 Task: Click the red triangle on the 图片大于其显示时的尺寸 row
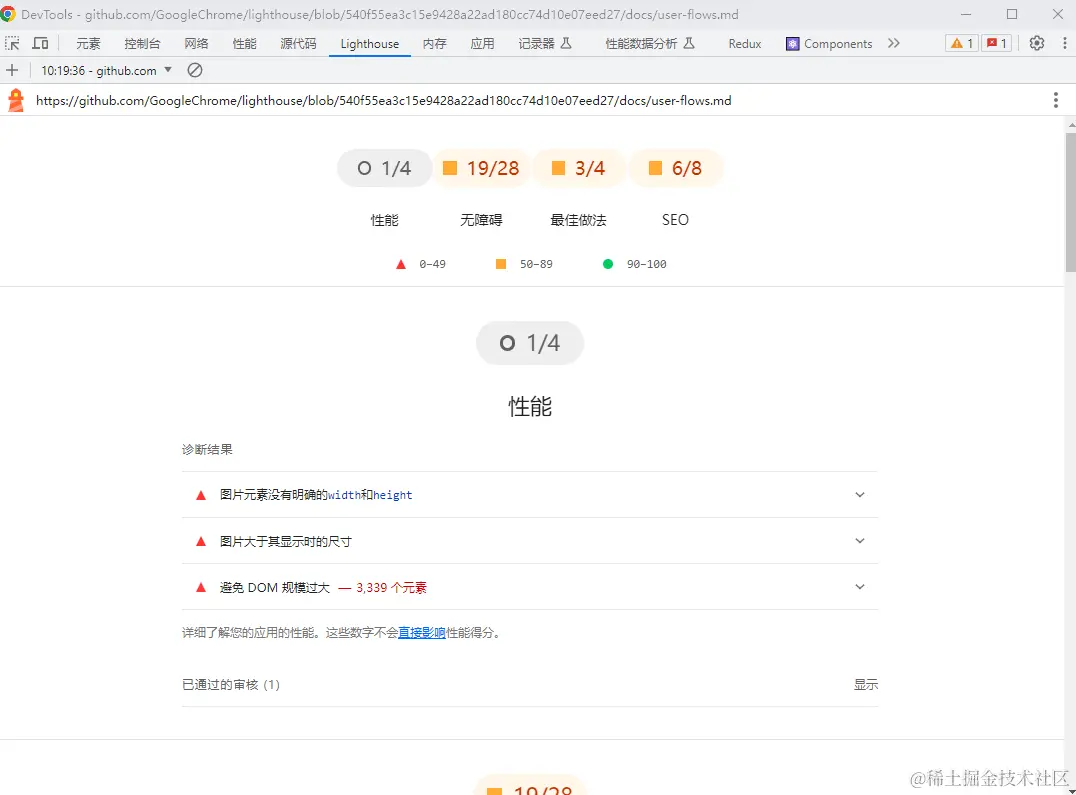(x=201, y=541)
